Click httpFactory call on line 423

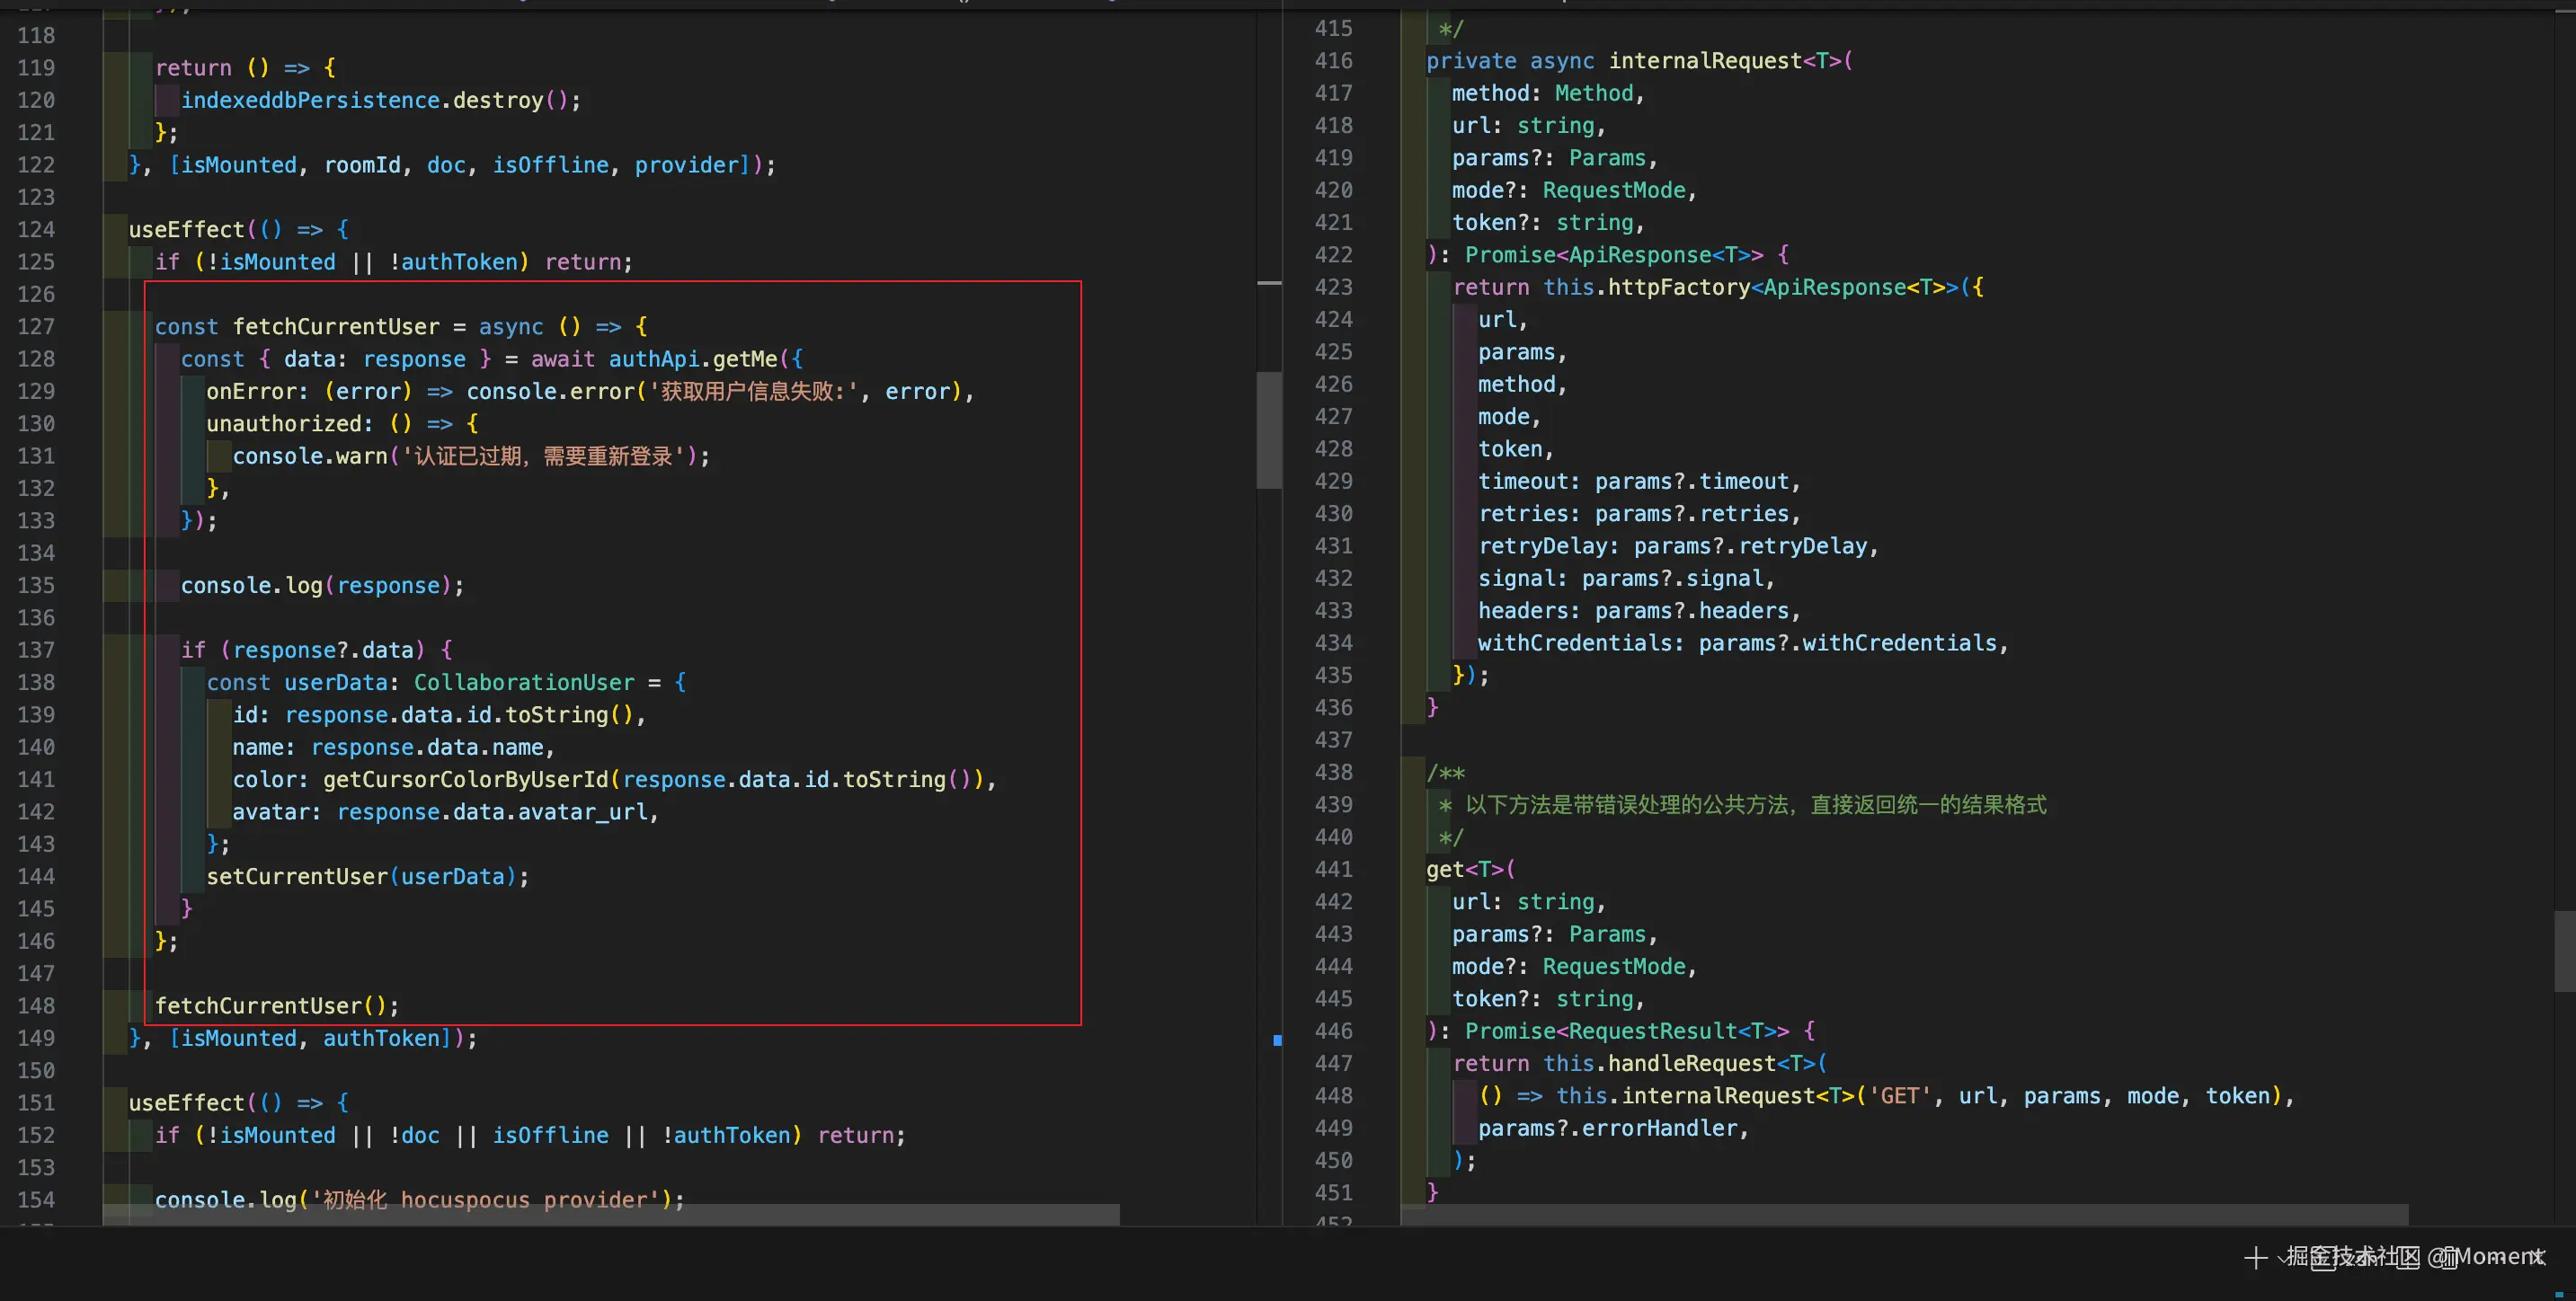tap(1678, 288)
